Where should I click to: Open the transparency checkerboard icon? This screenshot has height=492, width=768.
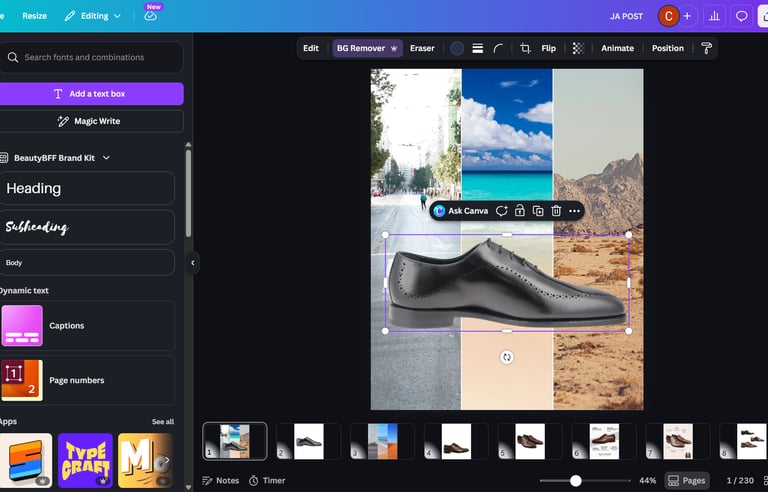tap(578, 48)
